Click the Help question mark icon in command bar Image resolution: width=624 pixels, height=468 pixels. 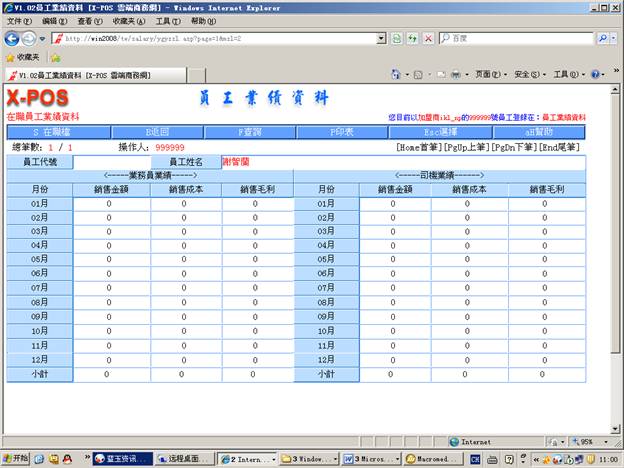coord(596,75)
